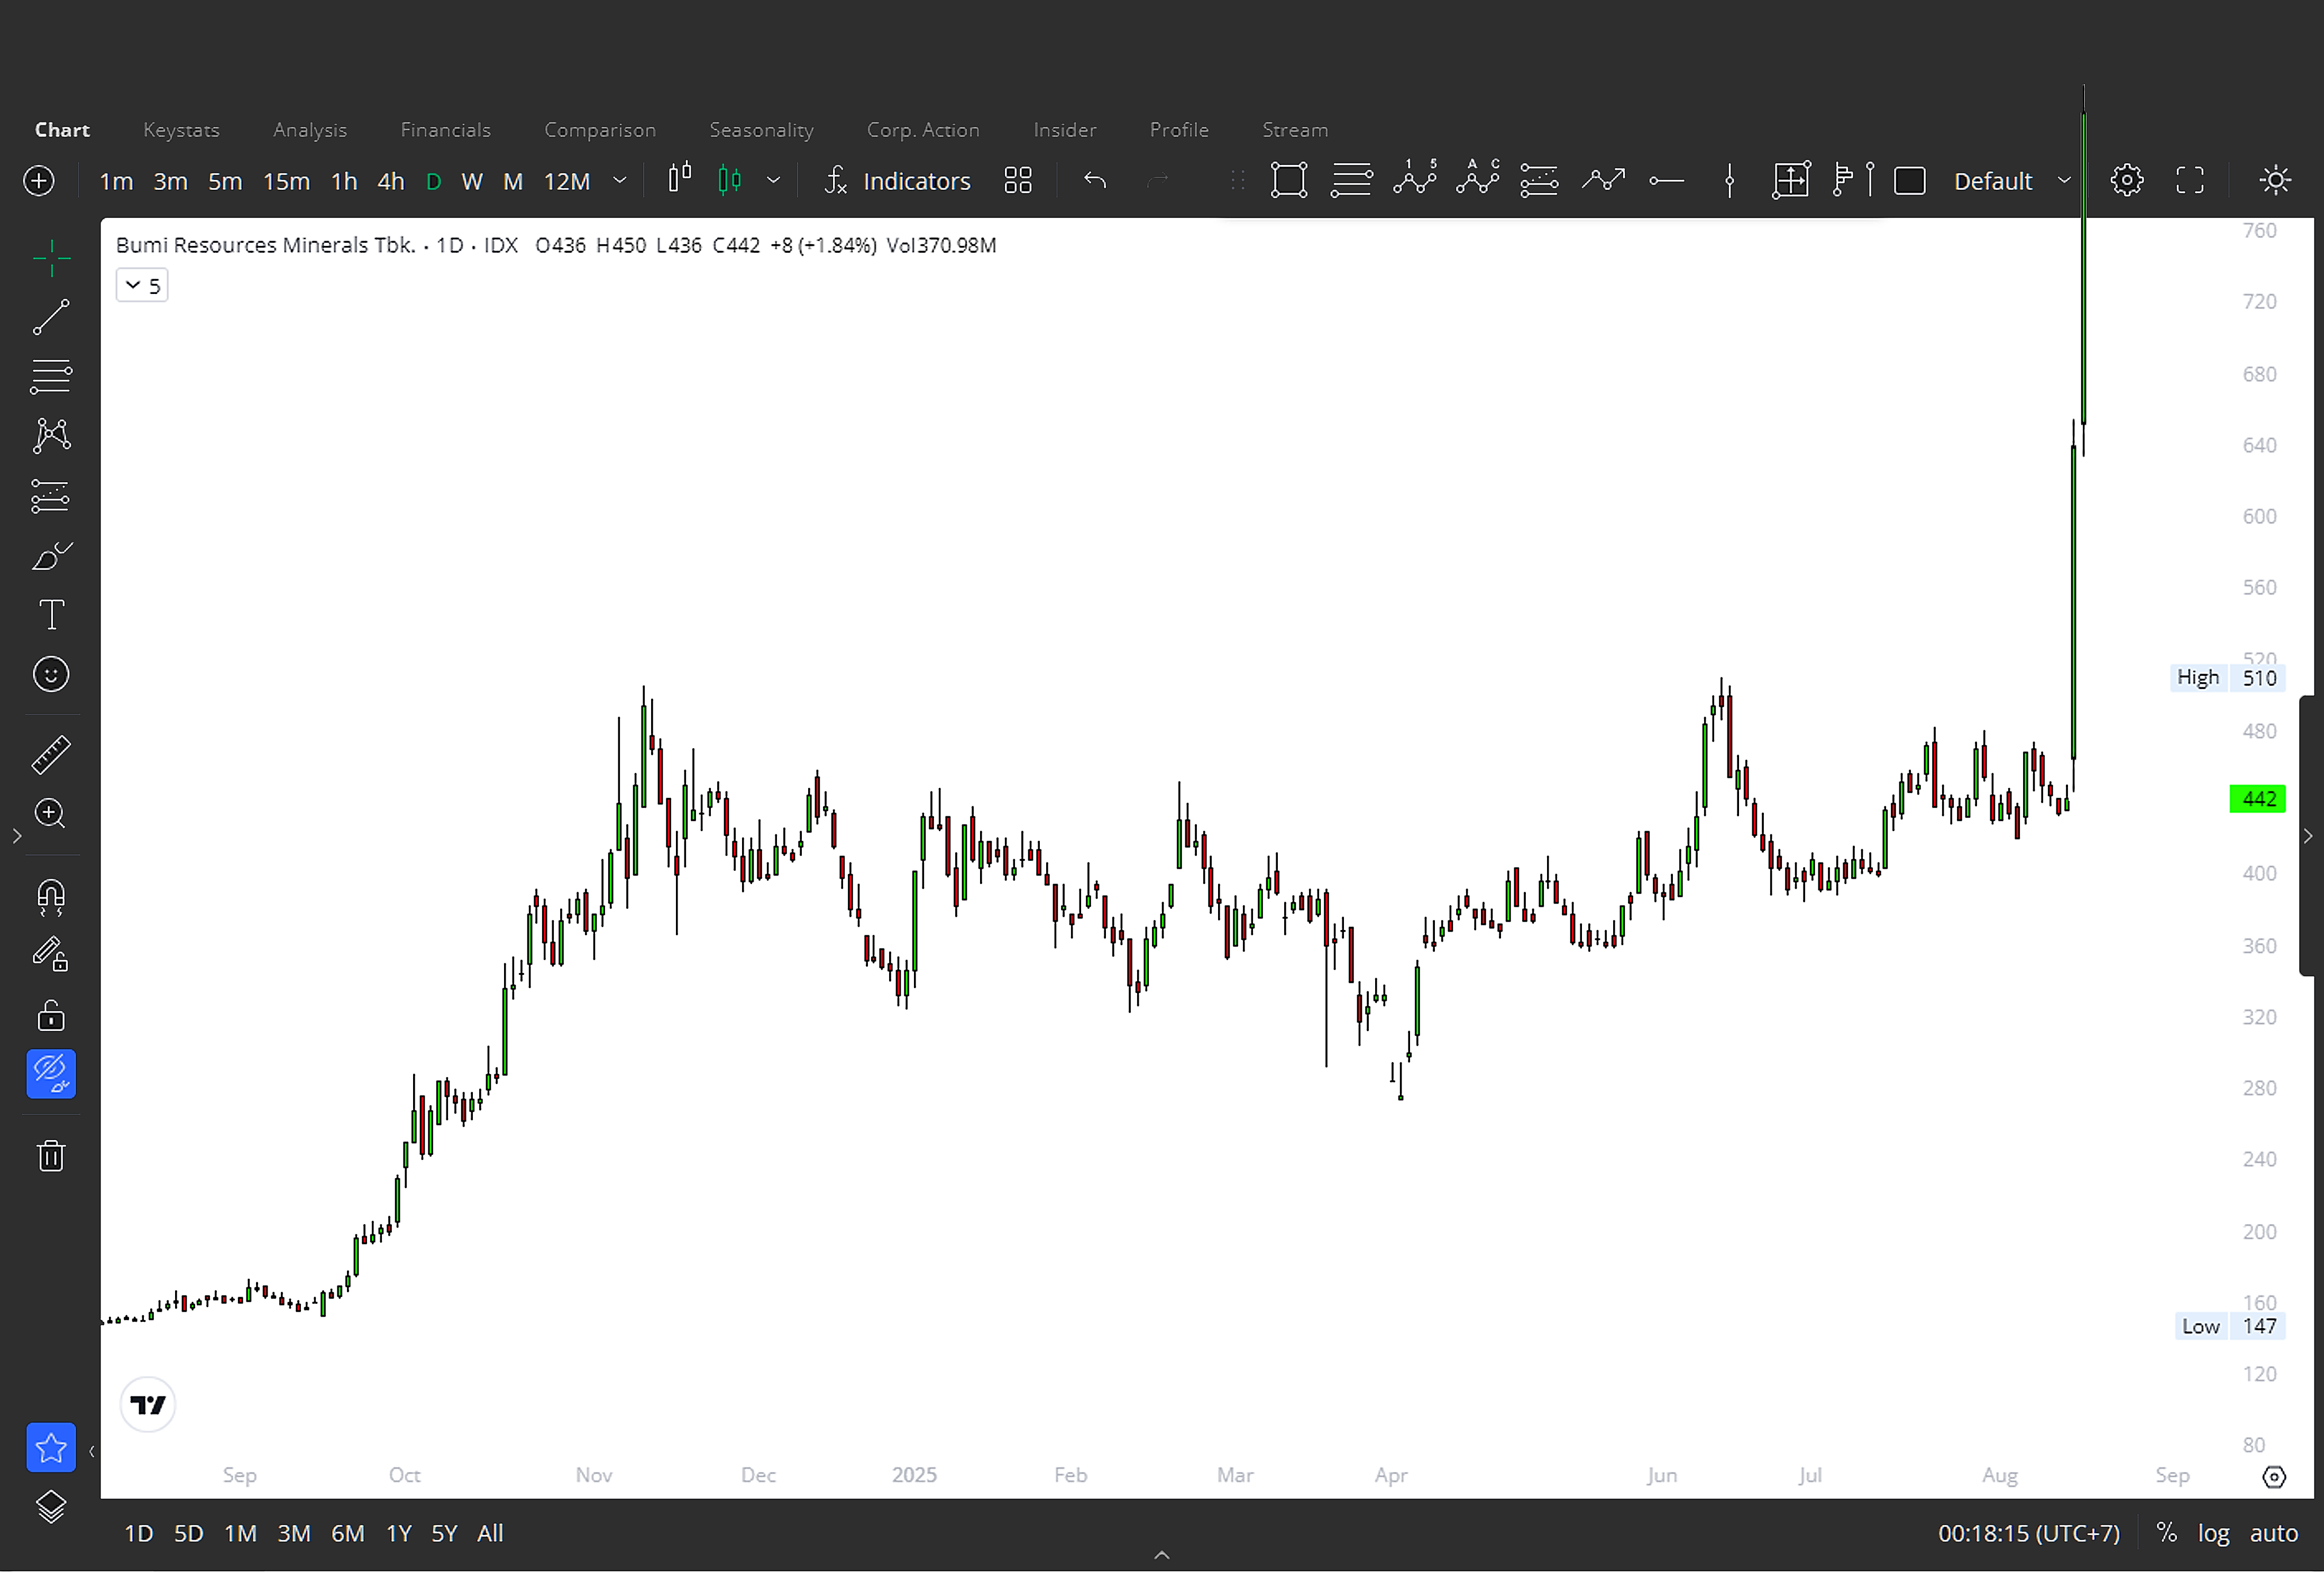Select the ruler measure tool
This screenshot has width=2324, height=1573.
tap(51, 755)
